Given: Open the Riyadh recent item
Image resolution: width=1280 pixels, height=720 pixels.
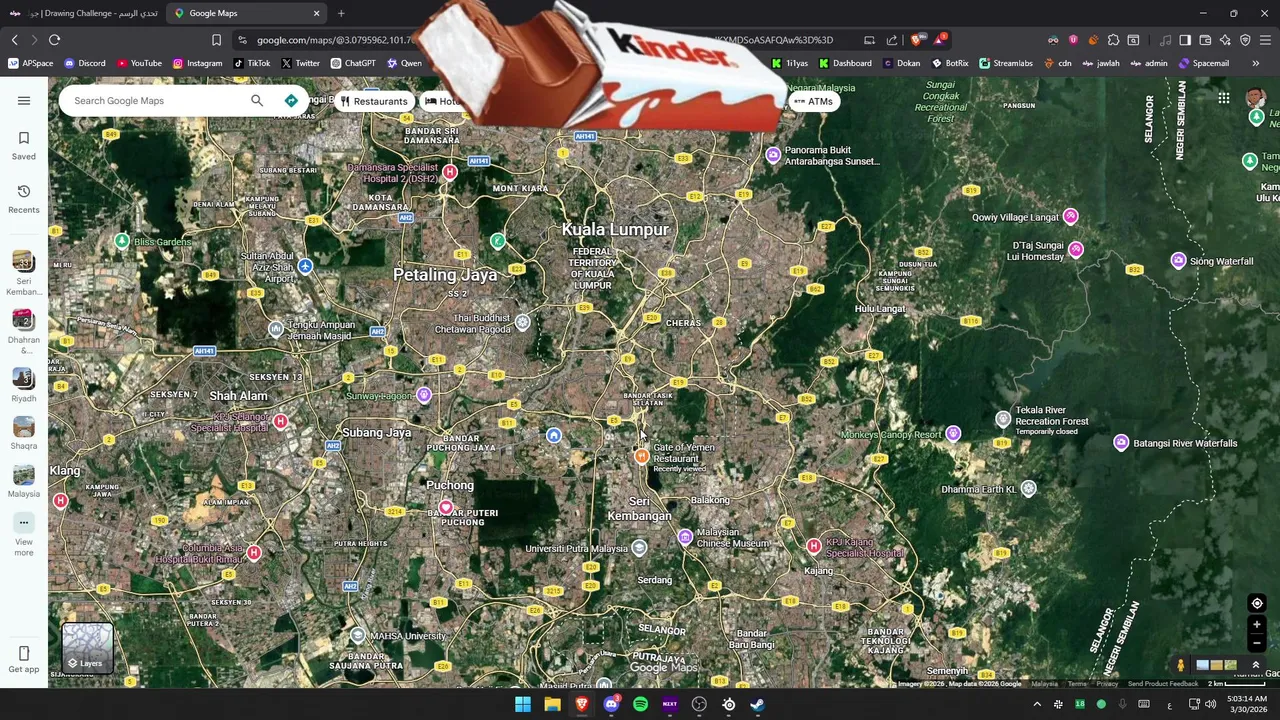Looking at the screenshot, I should point(24,384).
